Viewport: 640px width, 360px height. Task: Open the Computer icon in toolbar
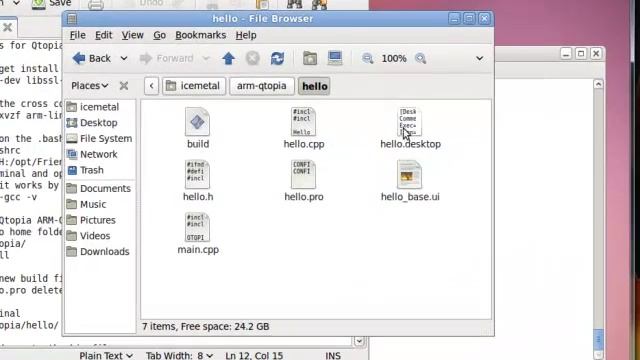[335, 58]
